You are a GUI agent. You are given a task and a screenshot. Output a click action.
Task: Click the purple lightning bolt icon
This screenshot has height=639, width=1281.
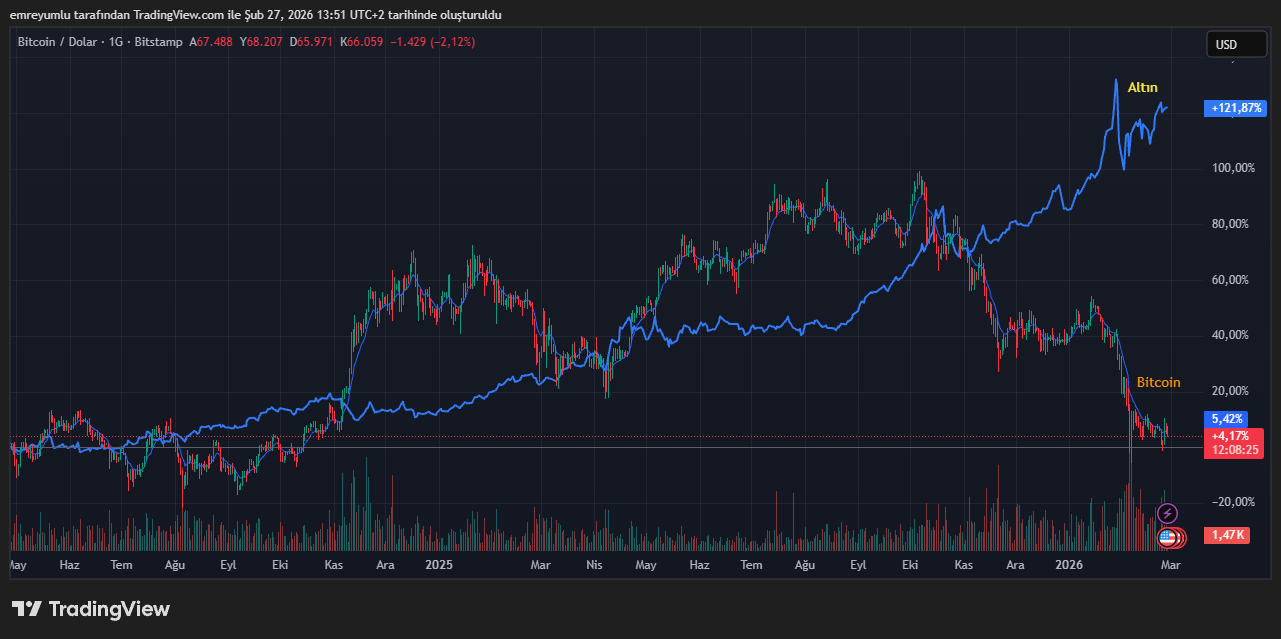tap(1167, 514)
